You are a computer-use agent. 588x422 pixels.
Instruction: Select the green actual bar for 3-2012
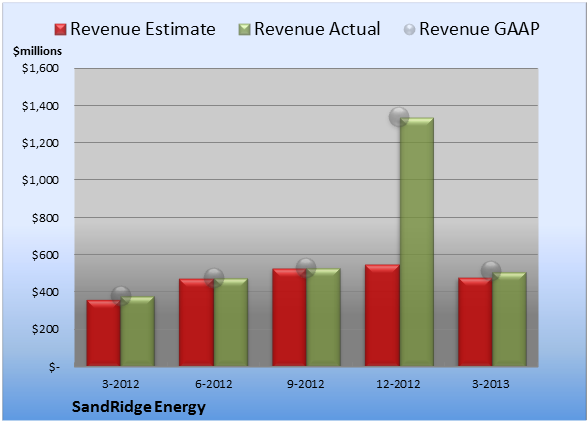(x=138, y=331)
